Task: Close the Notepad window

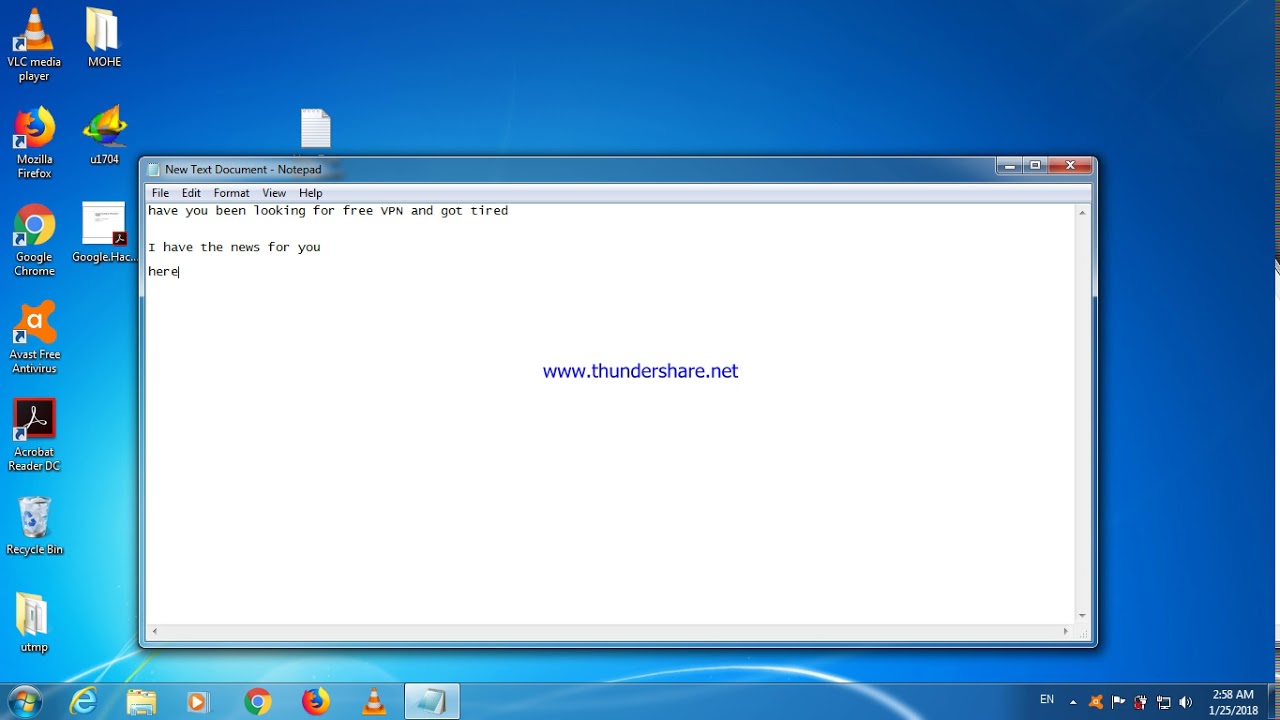Action: click(x=1070, y=166)
